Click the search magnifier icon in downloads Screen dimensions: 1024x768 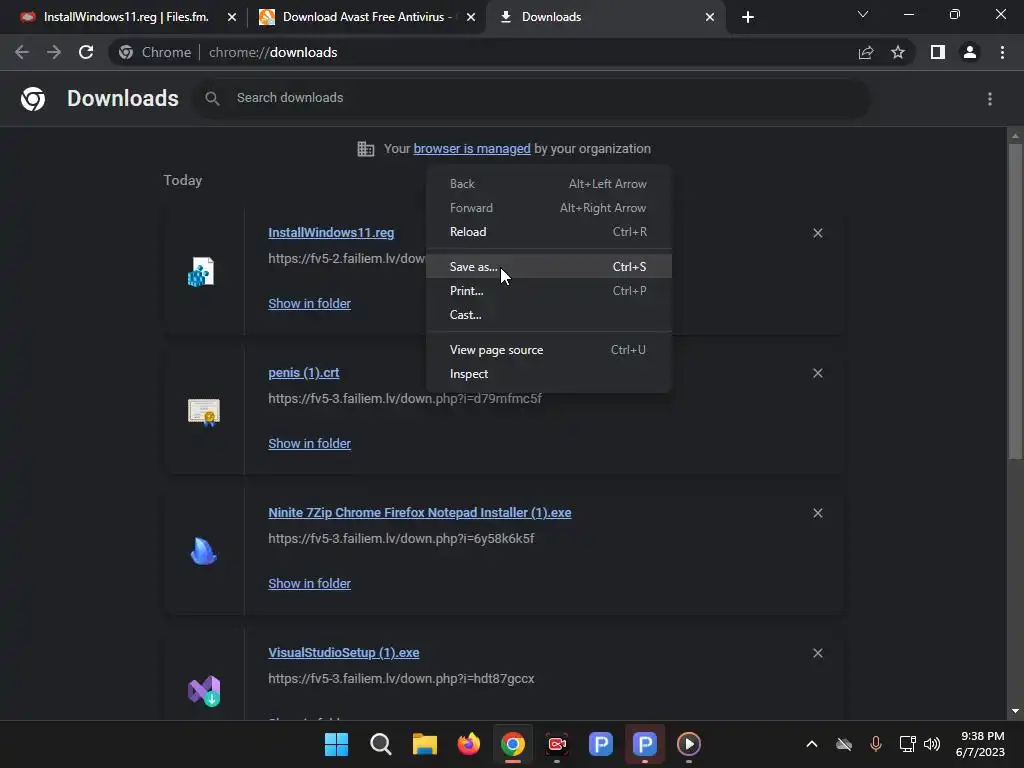(x=212, y=99)
